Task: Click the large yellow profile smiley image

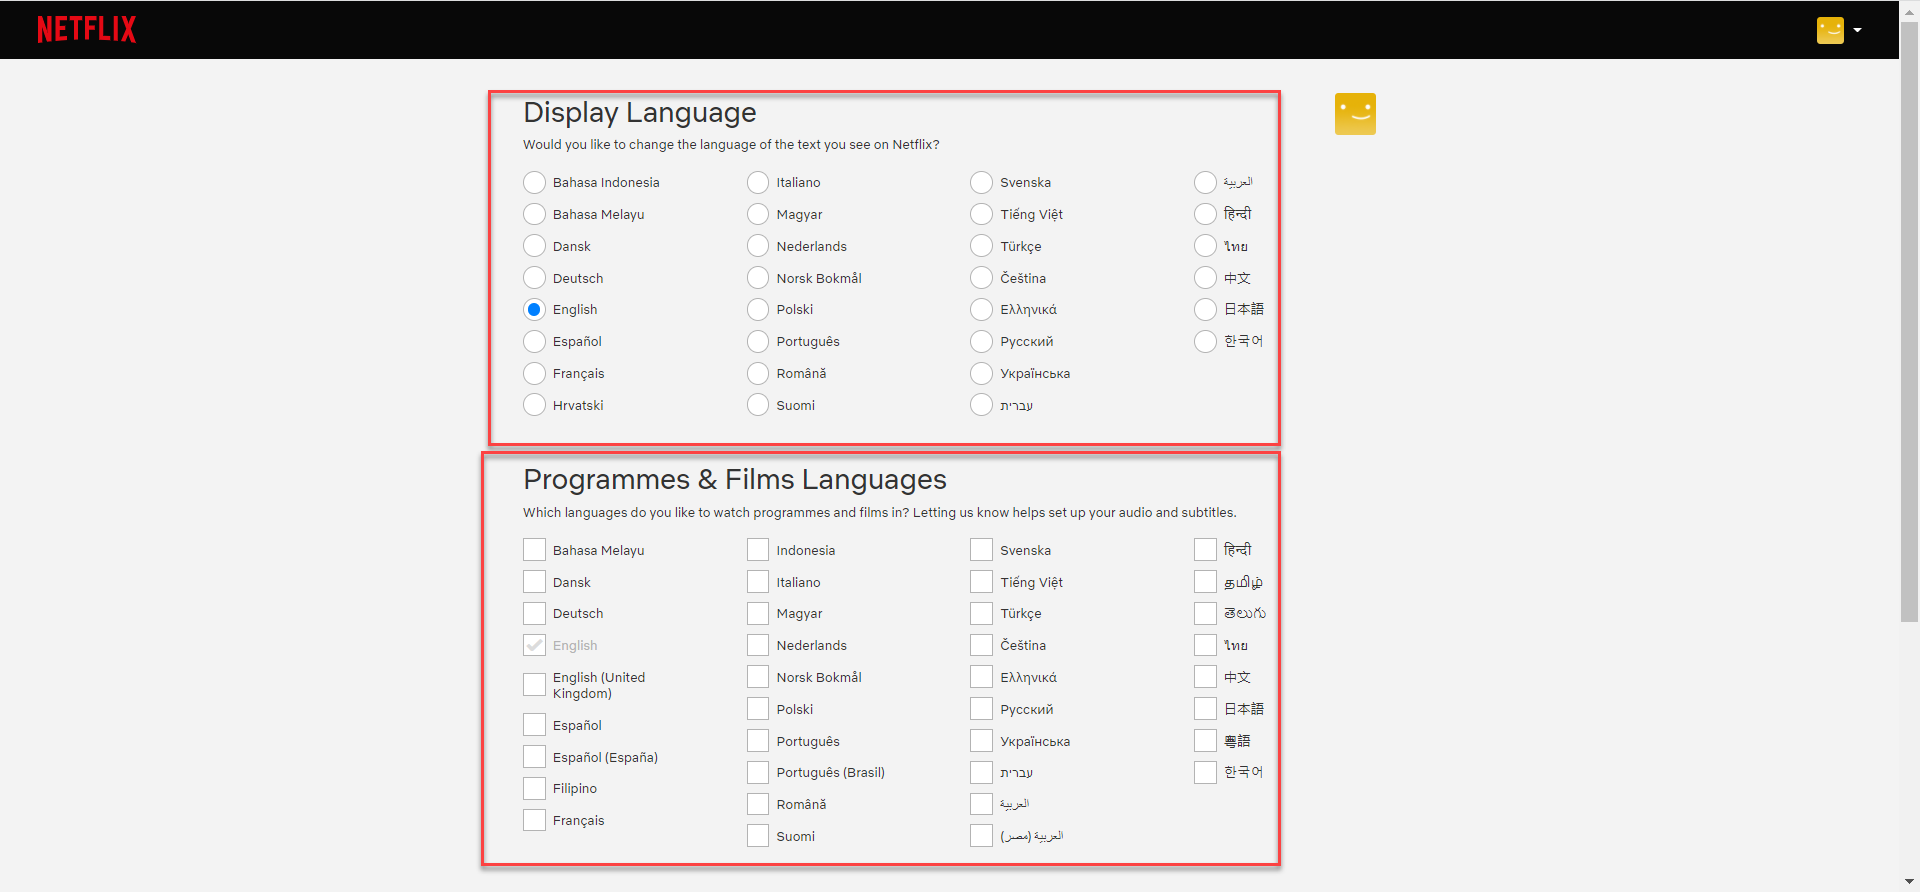Action: (x=1354, y=114)
